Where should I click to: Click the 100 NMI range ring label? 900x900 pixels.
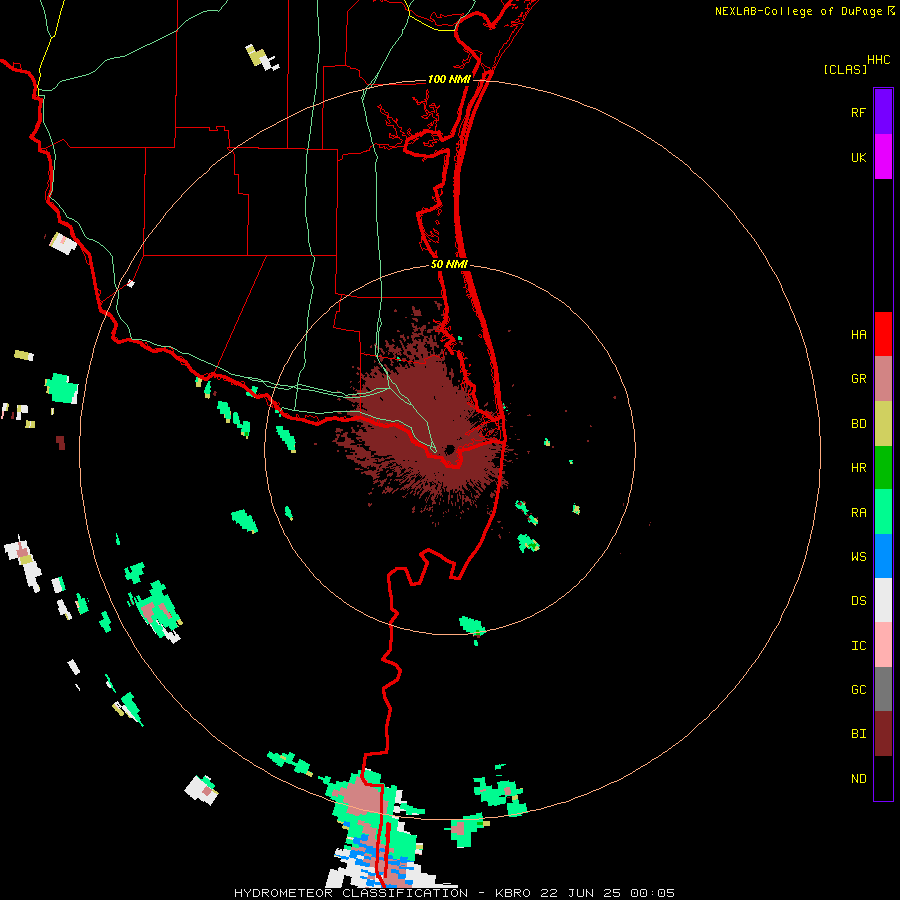(449, 79)
